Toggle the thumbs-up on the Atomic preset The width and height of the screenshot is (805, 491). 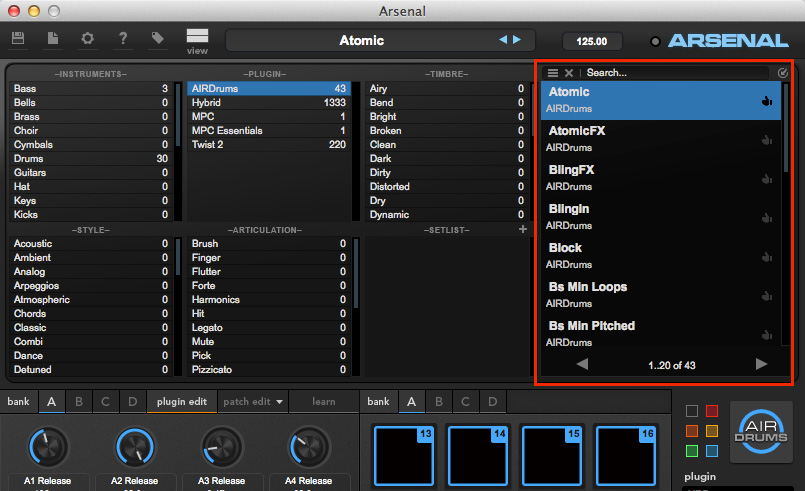click(x=766, y=101)
